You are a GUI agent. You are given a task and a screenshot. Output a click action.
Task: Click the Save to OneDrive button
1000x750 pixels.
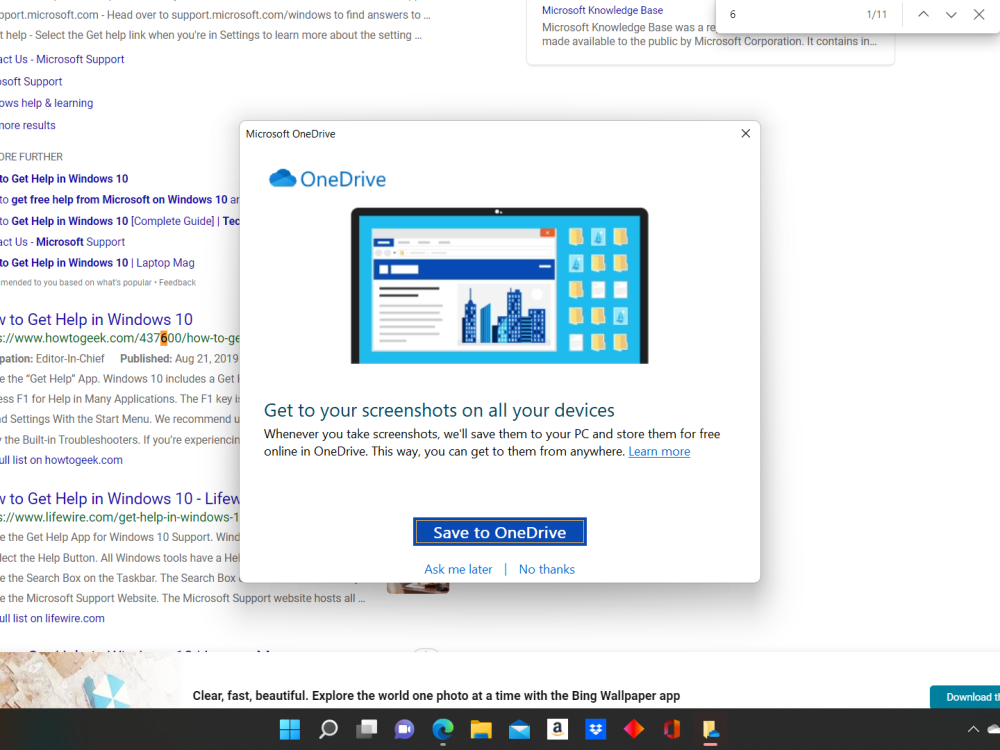(499, 532)
